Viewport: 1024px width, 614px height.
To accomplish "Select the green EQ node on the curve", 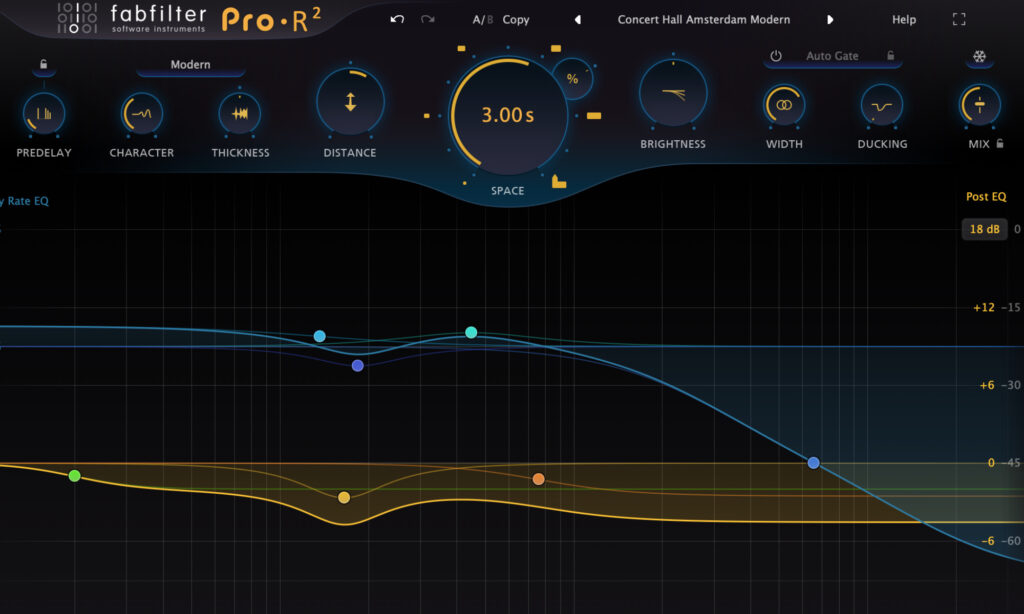I will pyautogui.click(x=74, y=476).
